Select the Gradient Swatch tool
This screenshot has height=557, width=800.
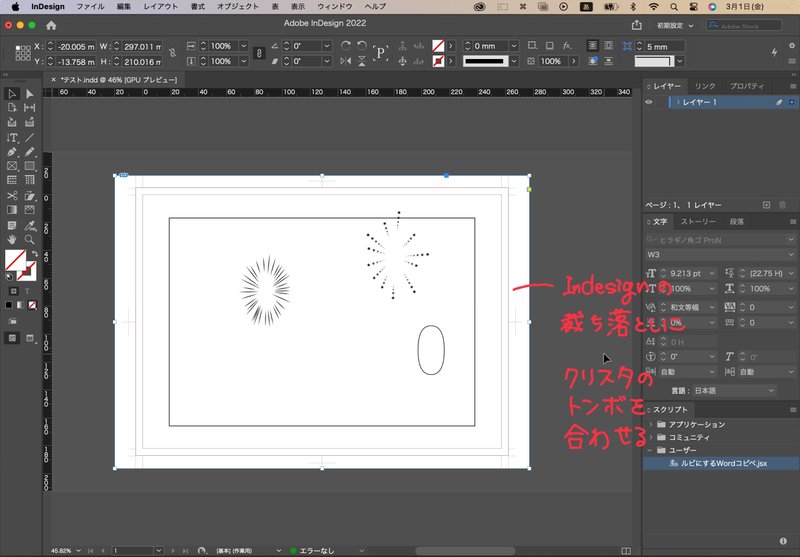point(12,210)
